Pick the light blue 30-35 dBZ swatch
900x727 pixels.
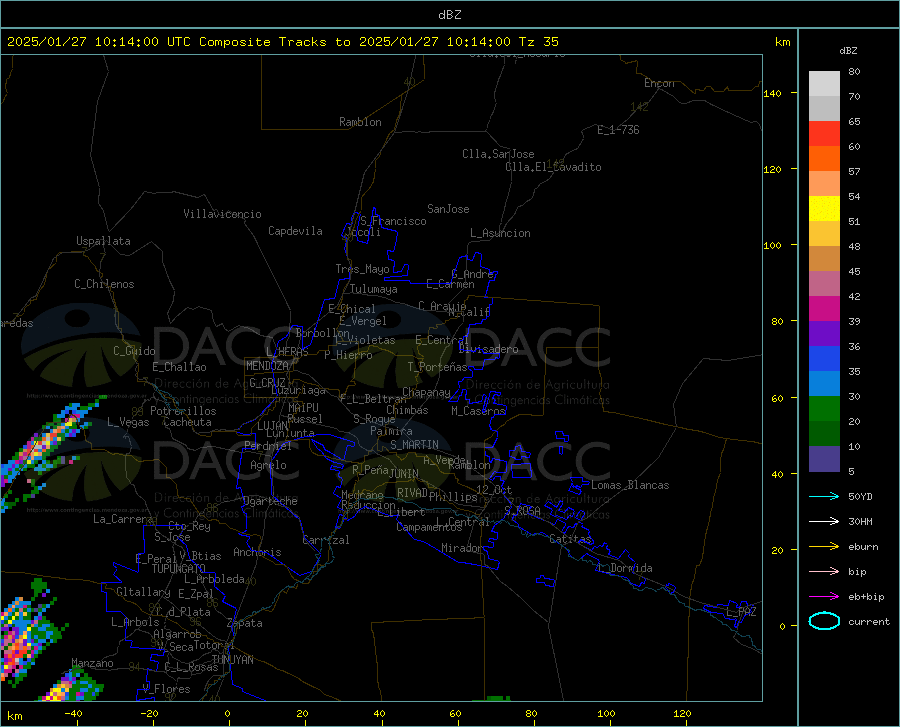click(x=824, y=384)
